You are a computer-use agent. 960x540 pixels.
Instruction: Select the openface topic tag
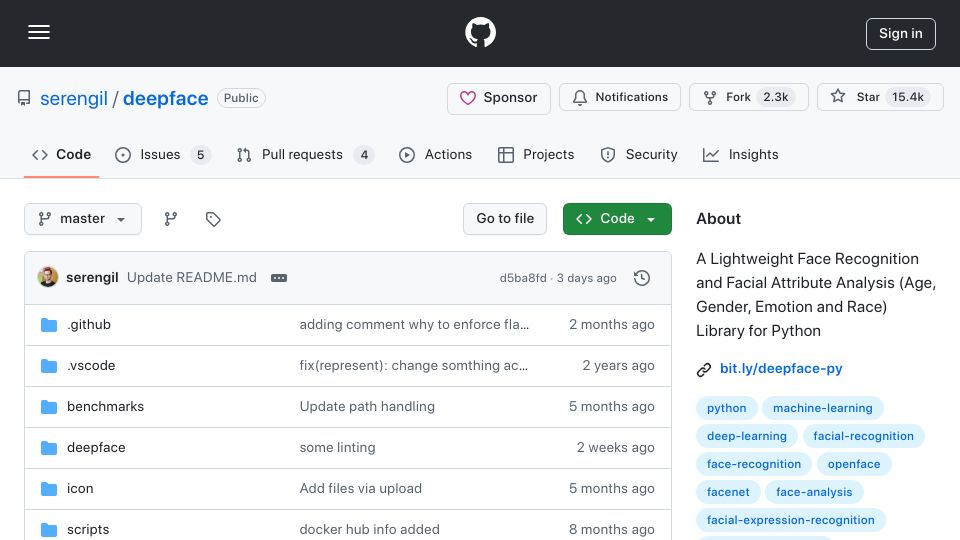coord(853,464)
